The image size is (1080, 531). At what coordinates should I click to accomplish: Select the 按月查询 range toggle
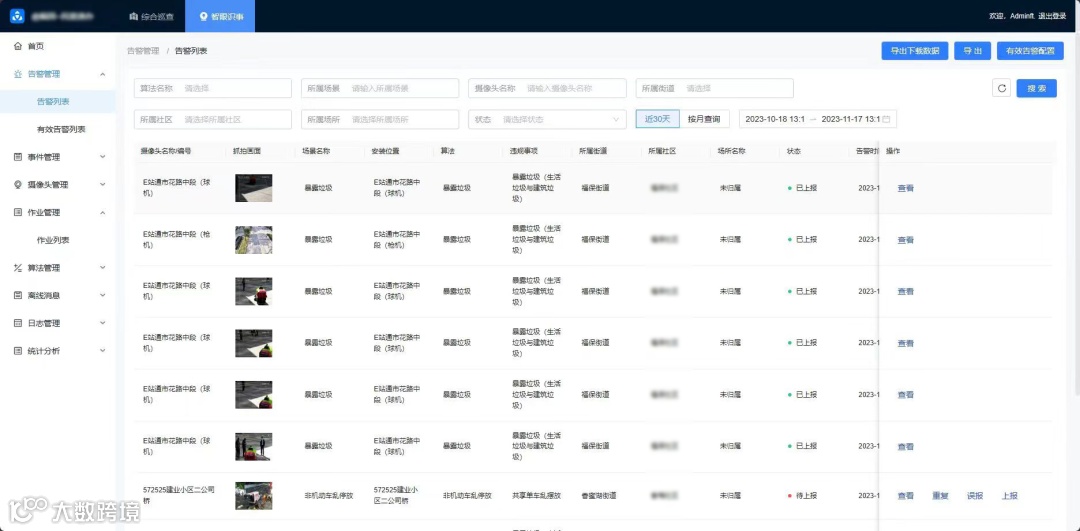[x=705, y=119]
